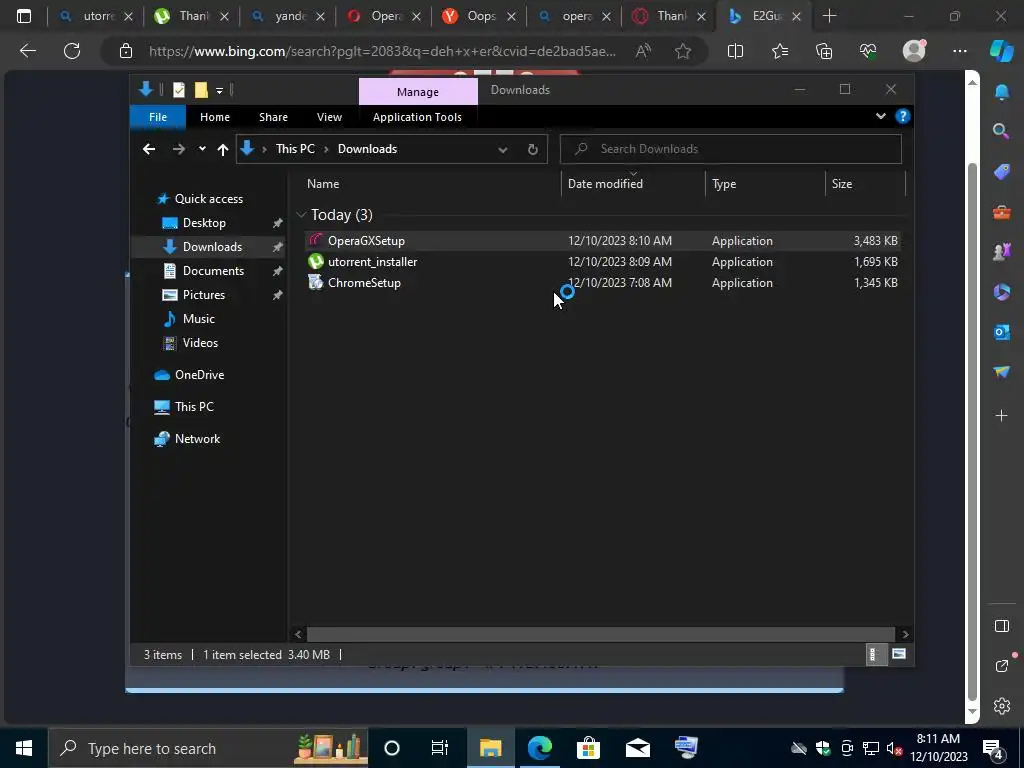Click the Edge address bar URL

pos(382,51)
